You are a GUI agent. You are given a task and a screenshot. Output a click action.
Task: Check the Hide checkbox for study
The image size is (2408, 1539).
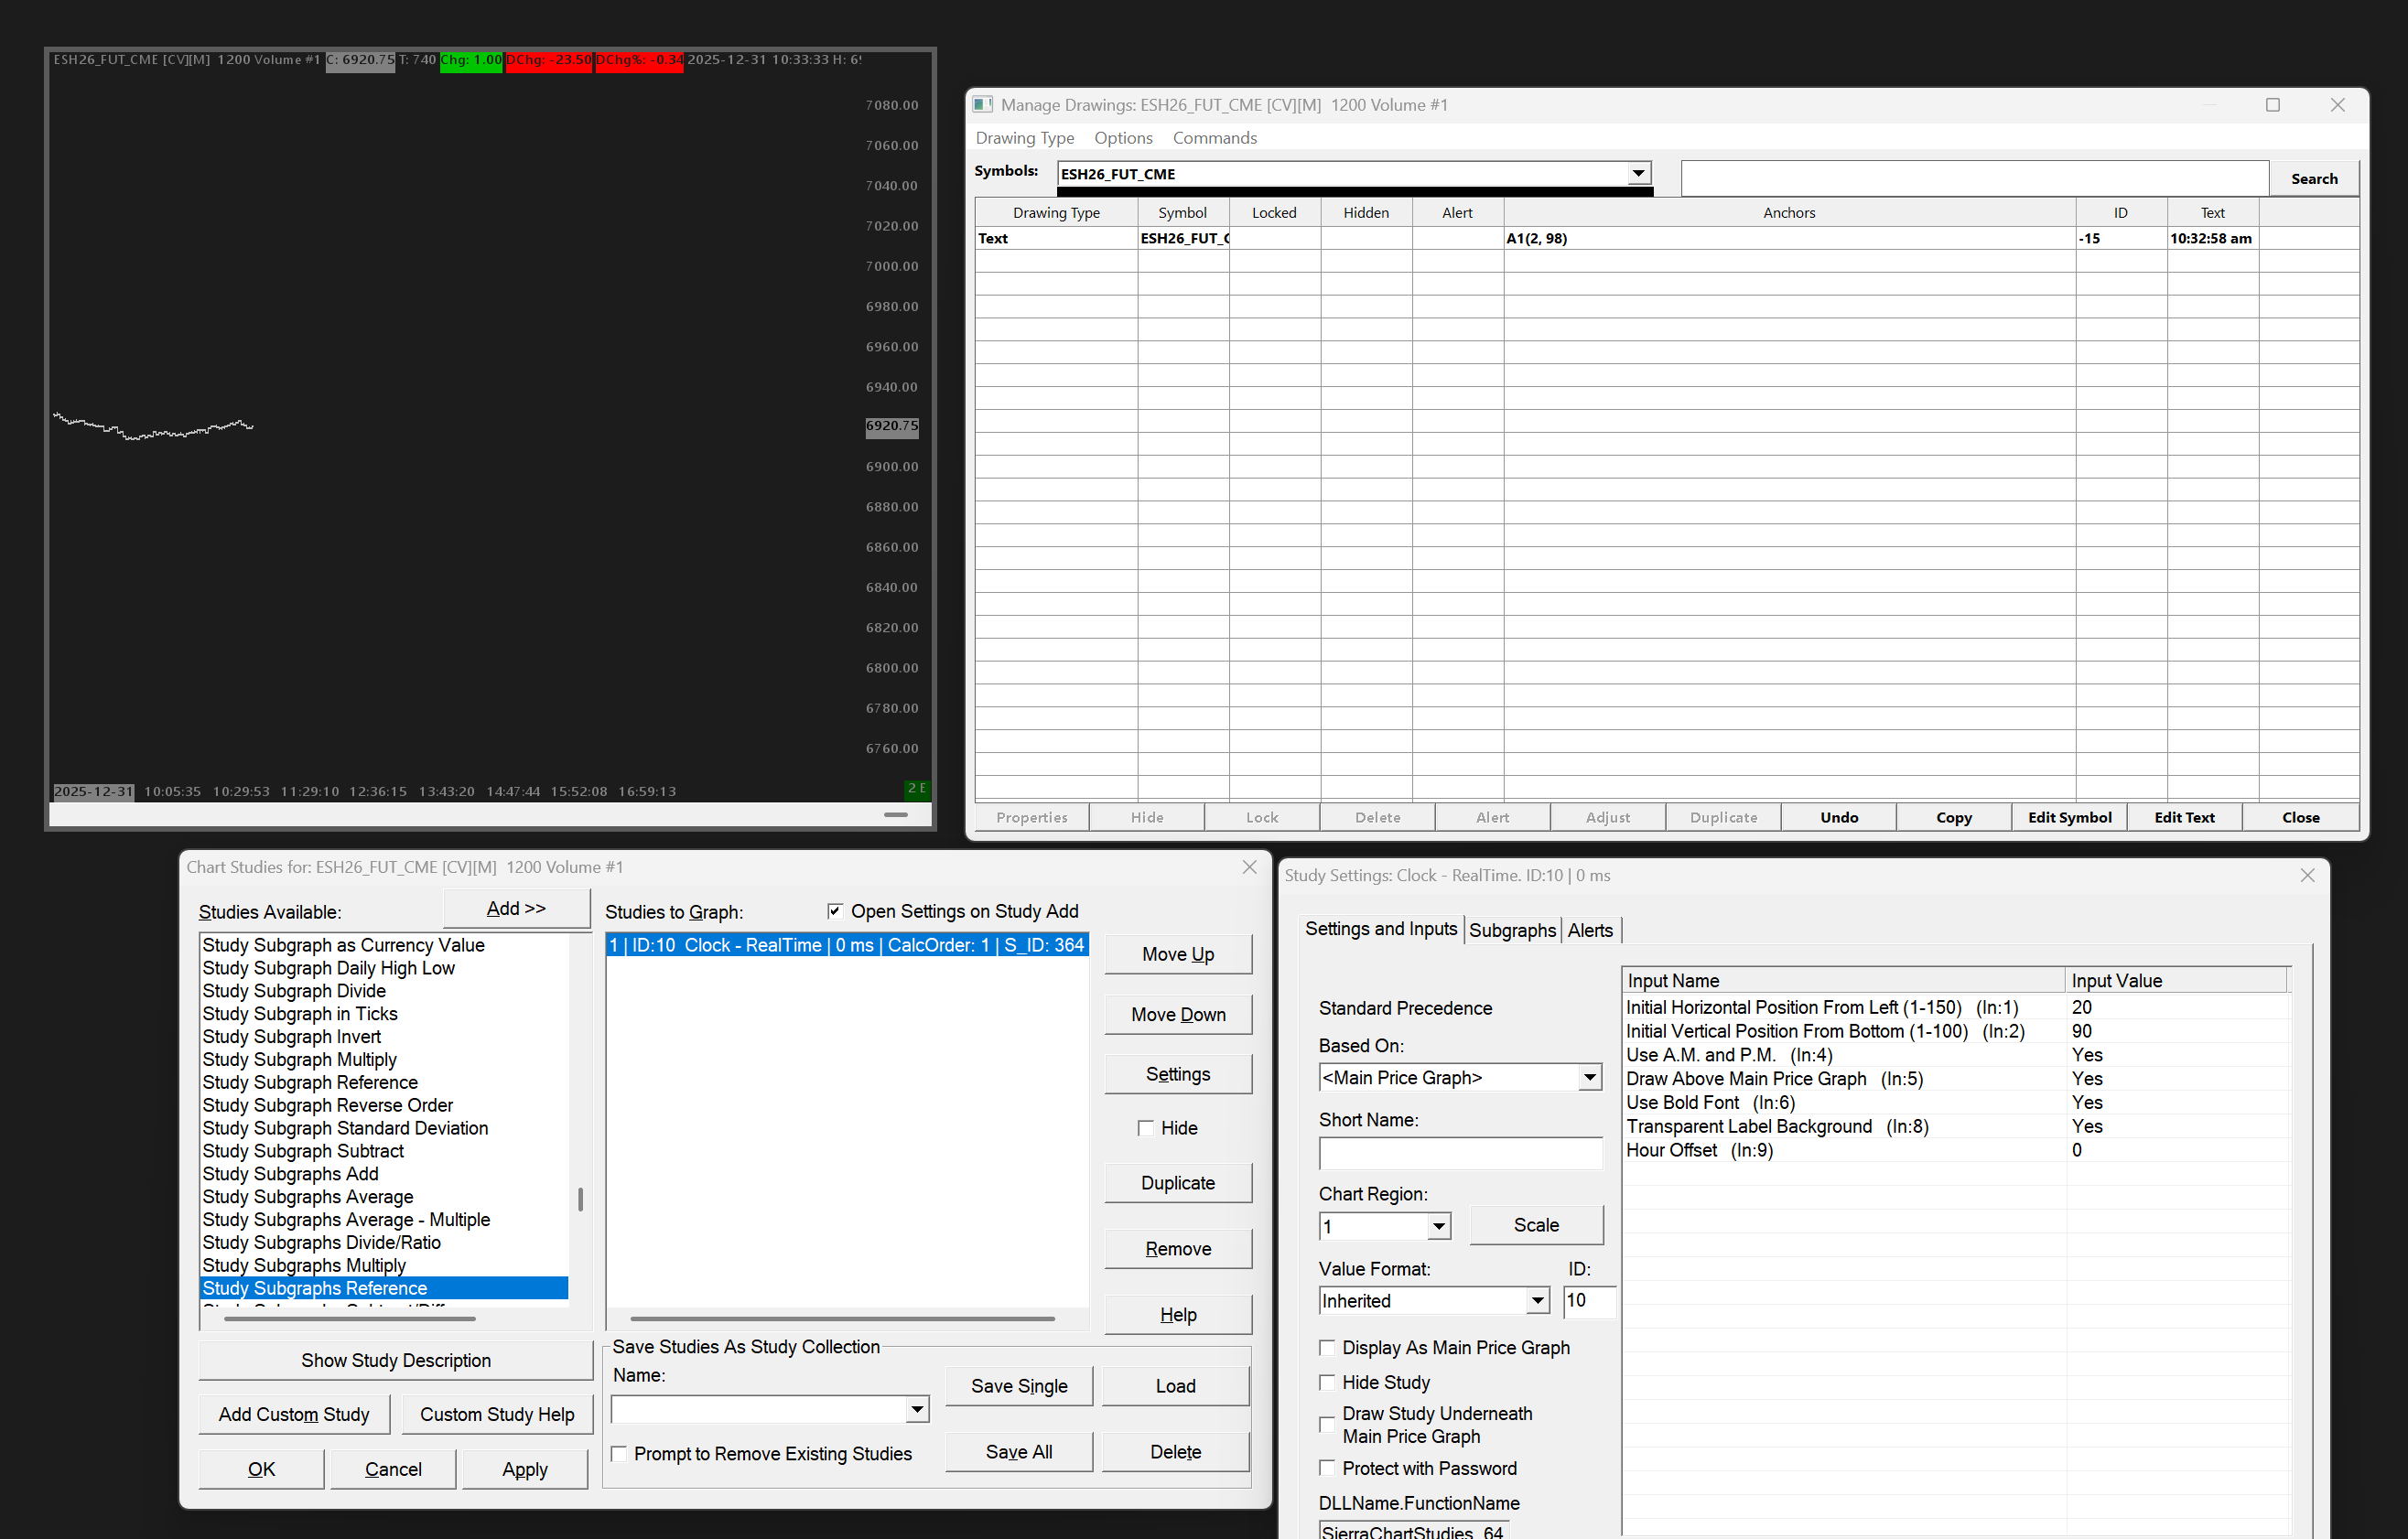click(1146, 1128)
